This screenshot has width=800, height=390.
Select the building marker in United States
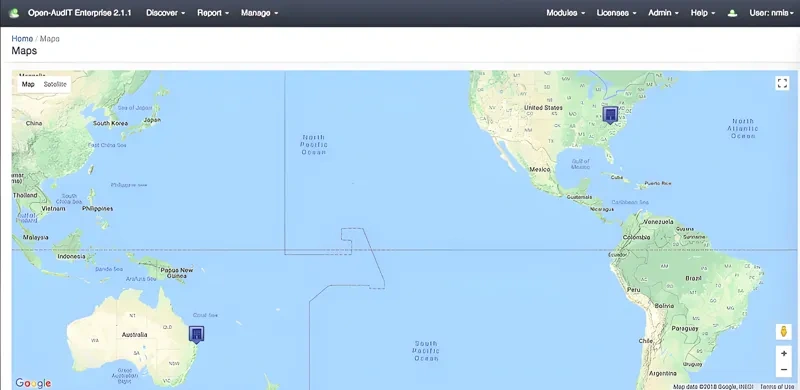click(x=610, y=115)
